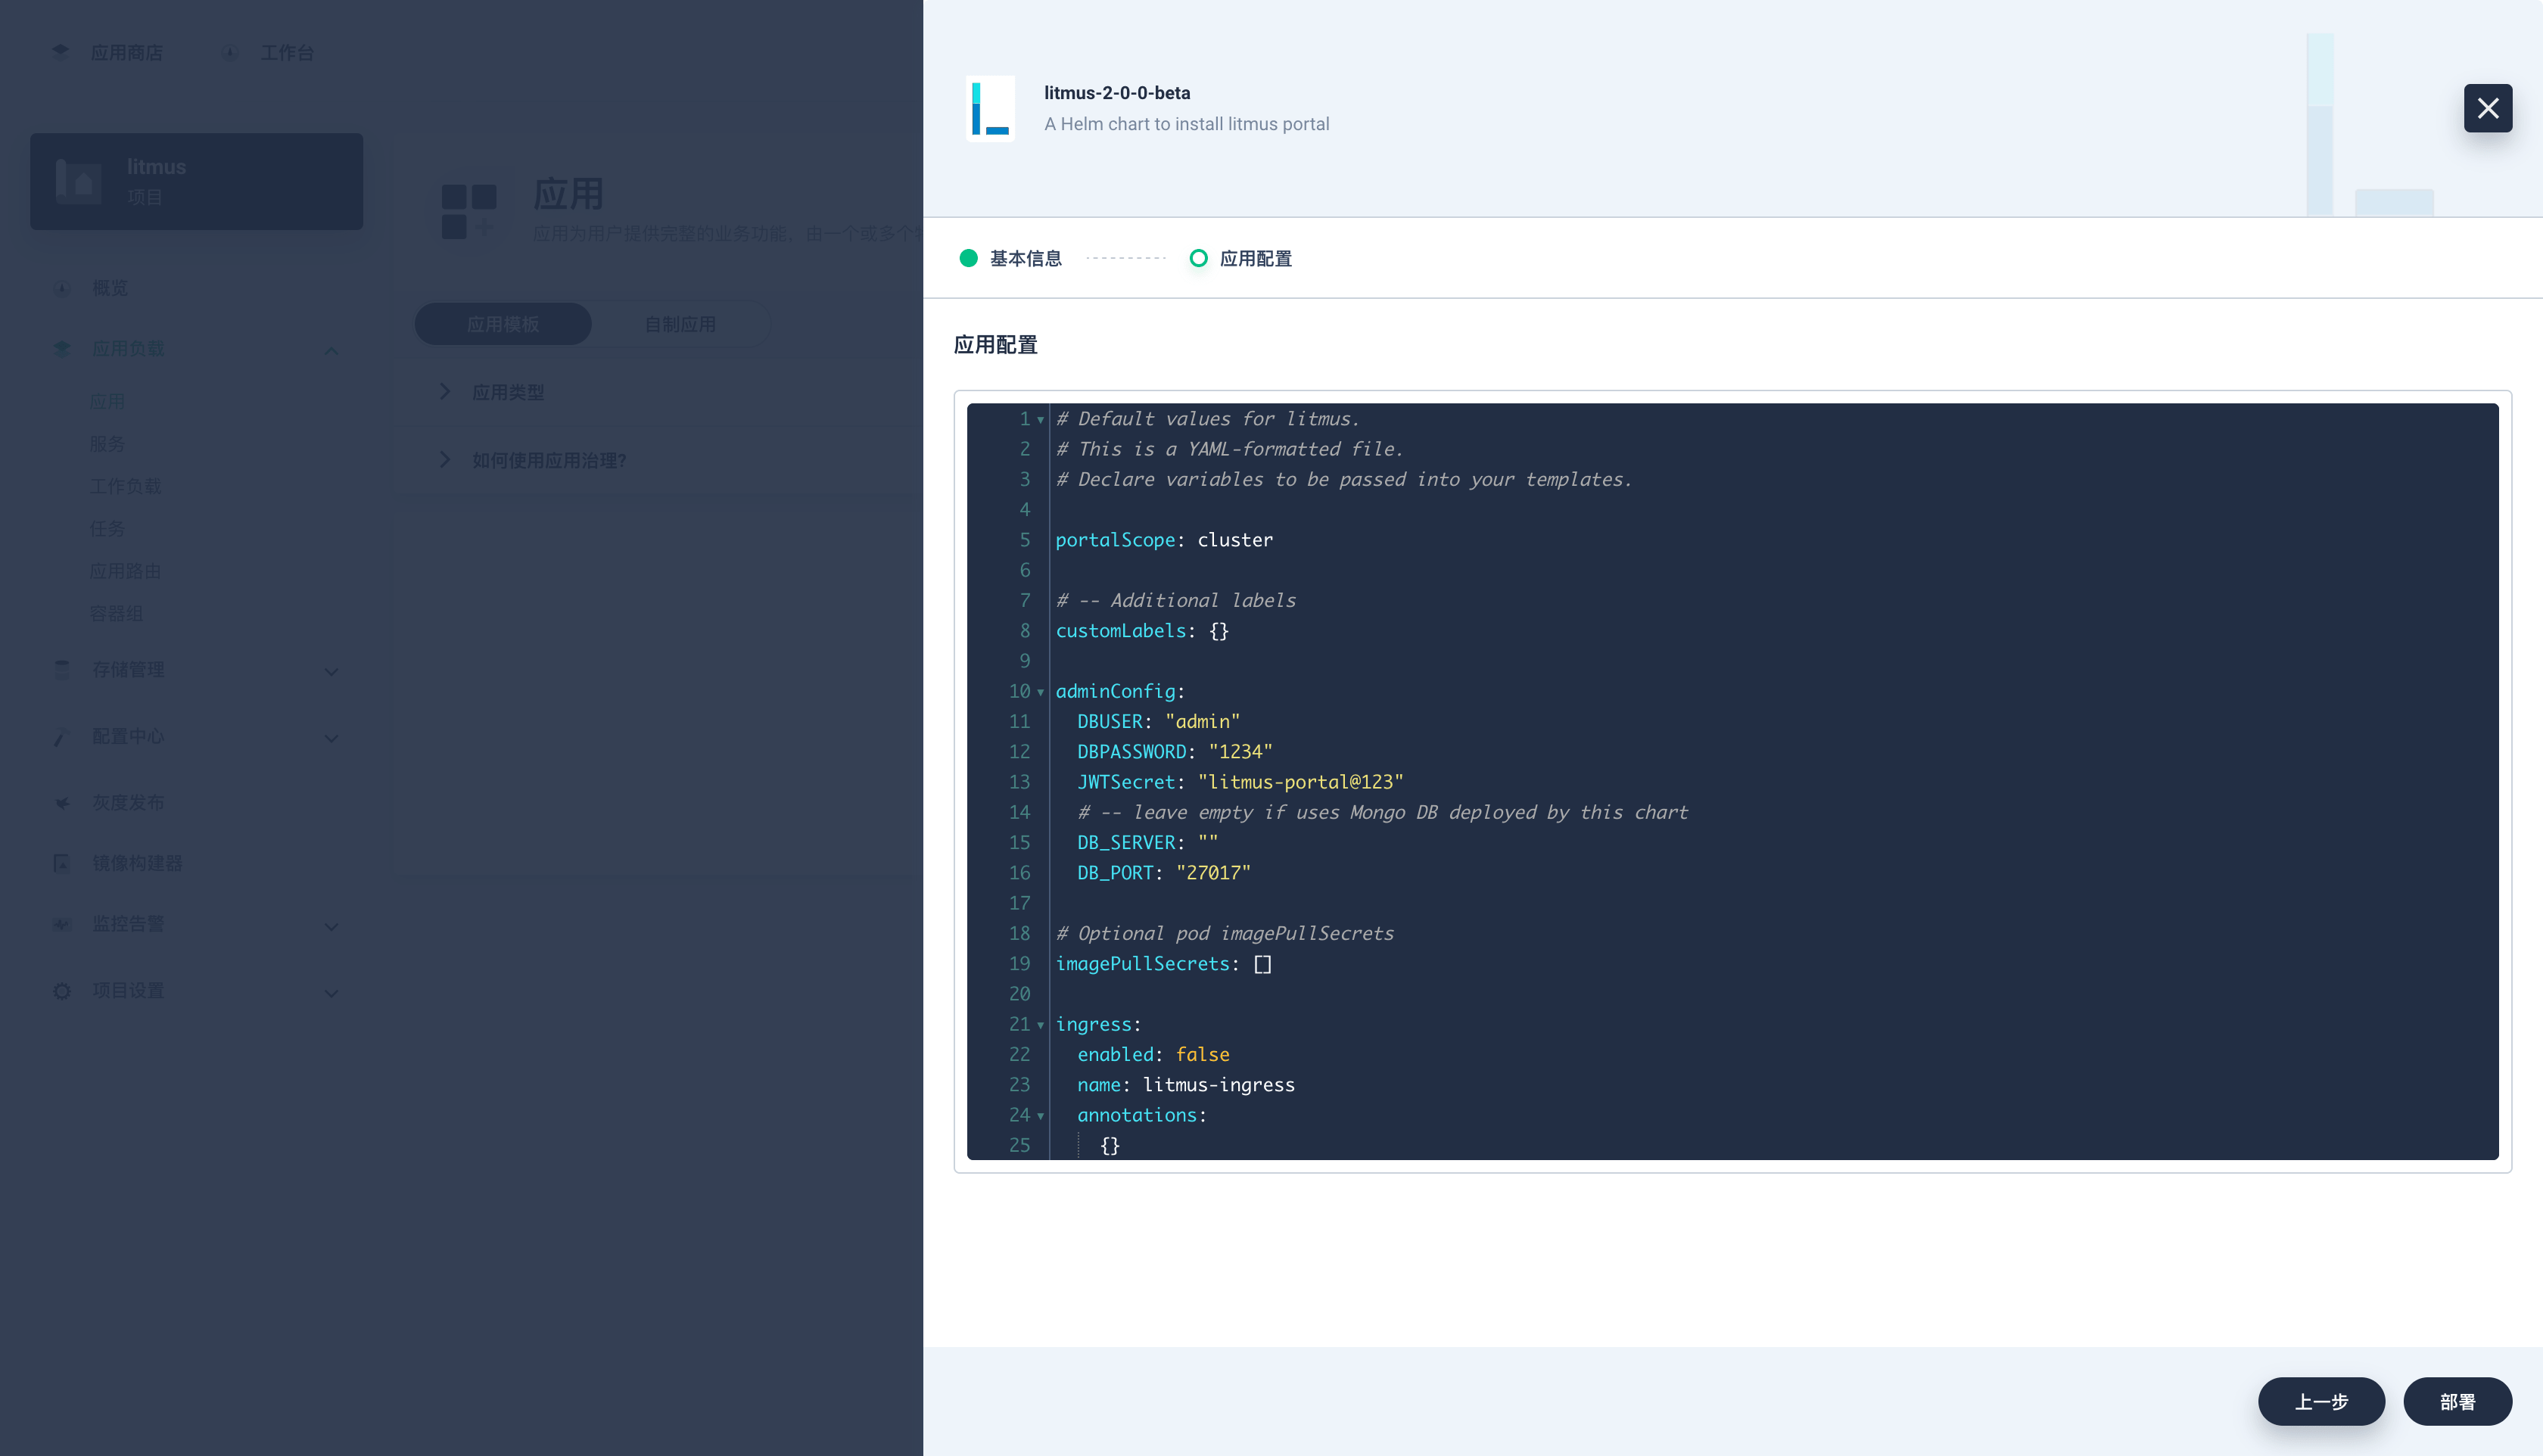
Task: Fold the ingress section at line 21
Action: coord(1040,1025)
